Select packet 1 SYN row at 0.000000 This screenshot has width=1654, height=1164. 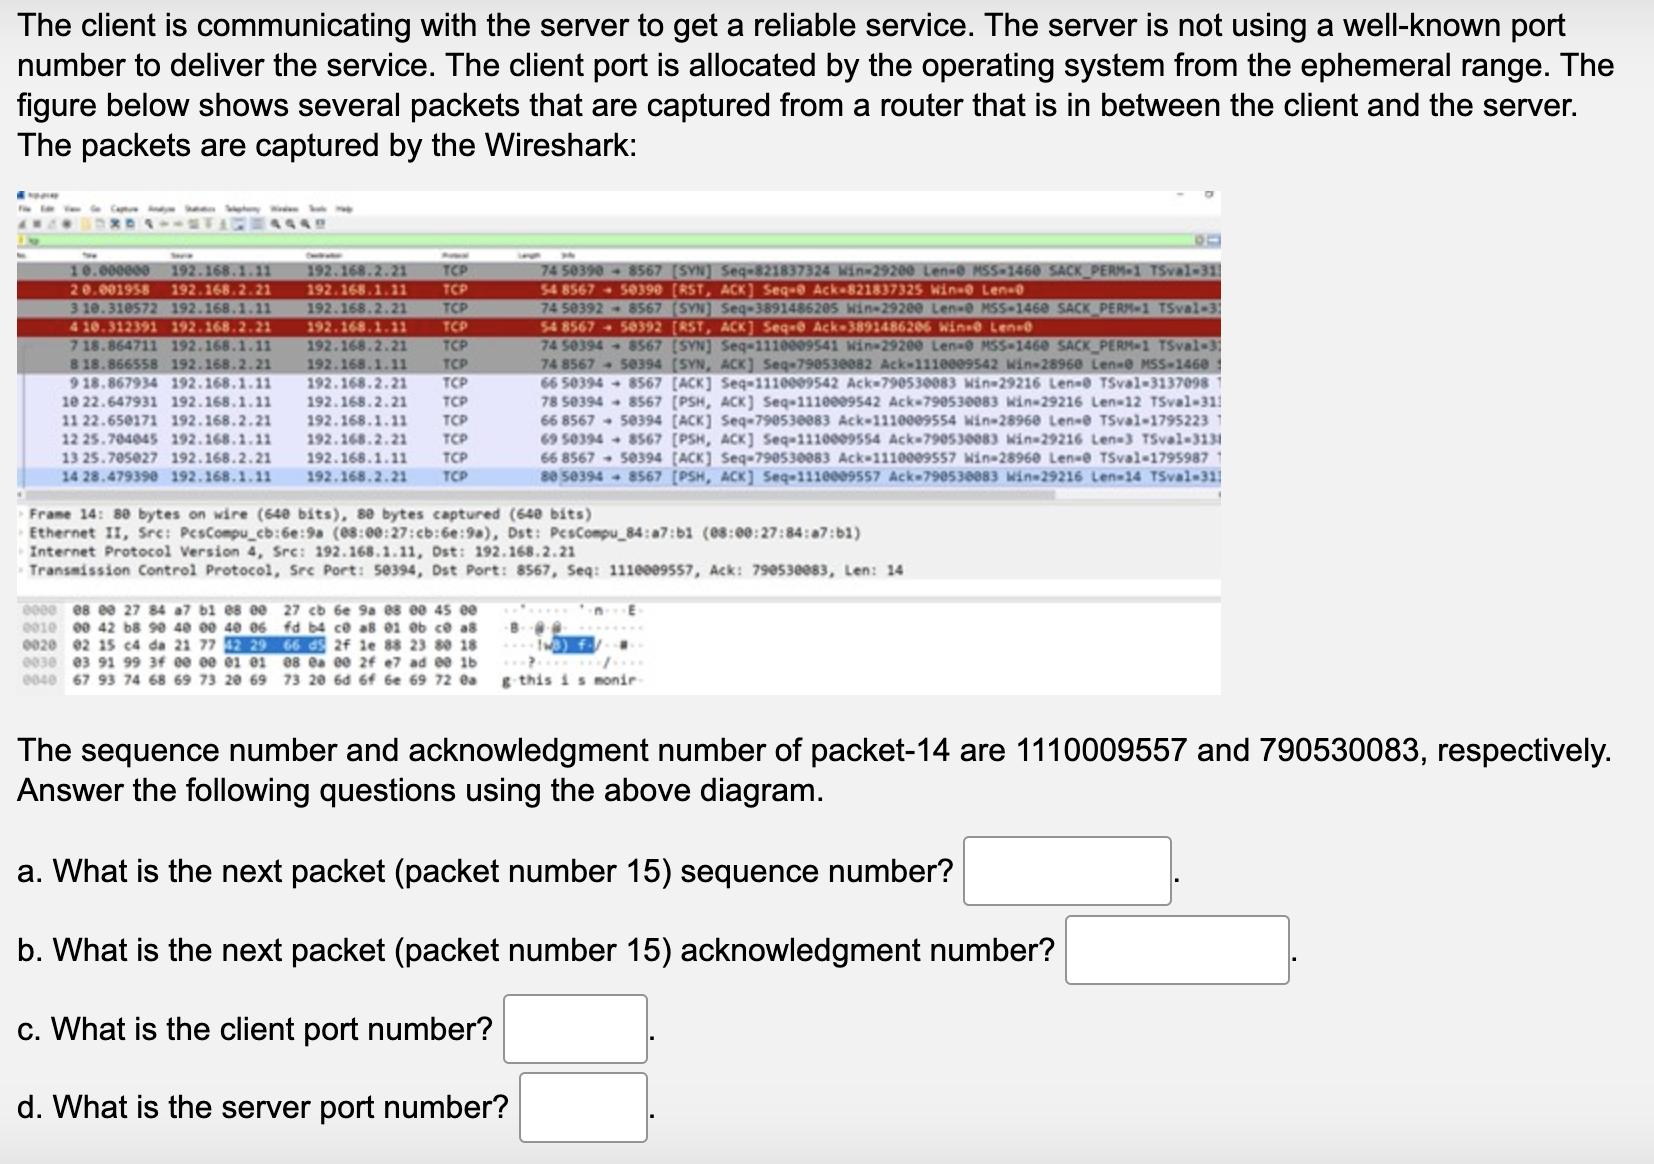point(619,271)
